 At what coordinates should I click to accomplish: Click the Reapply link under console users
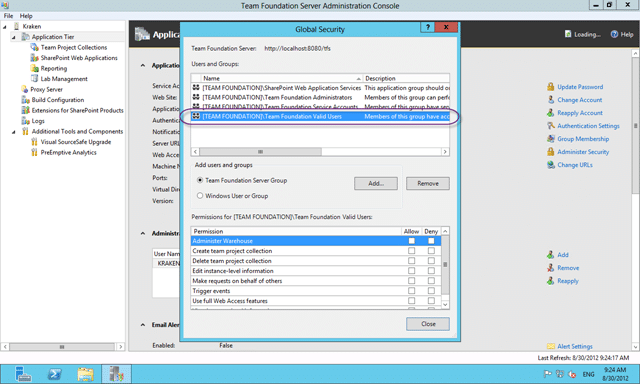coord(568,281)
